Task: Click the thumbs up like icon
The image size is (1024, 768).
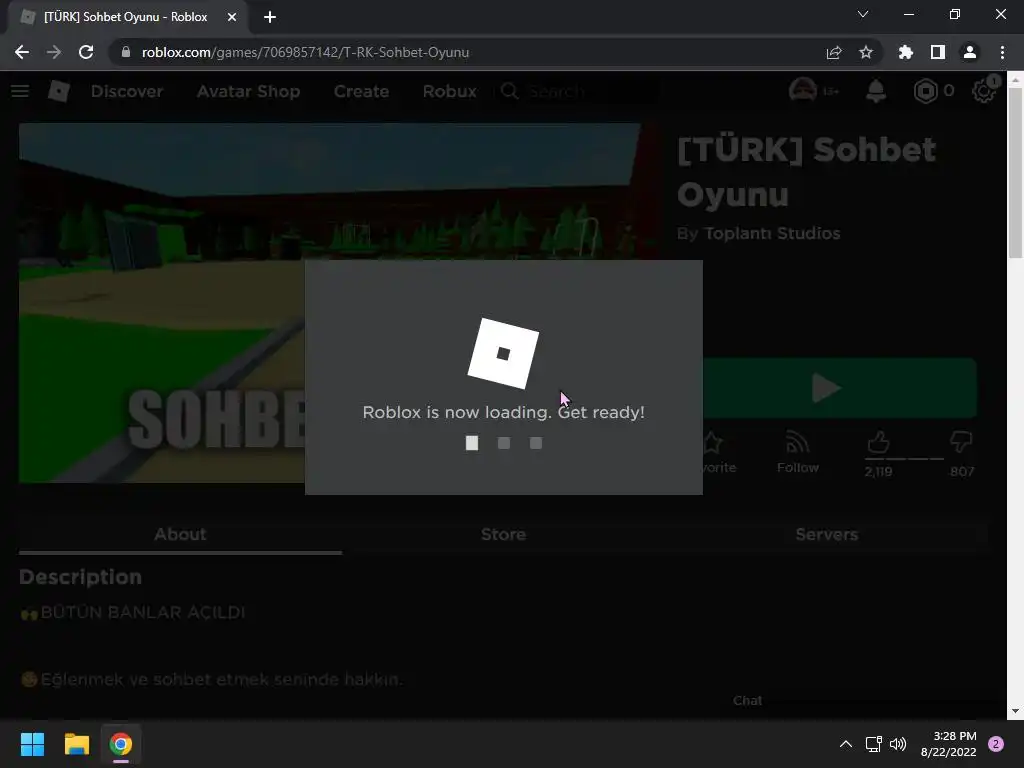Action: (878, 442)
